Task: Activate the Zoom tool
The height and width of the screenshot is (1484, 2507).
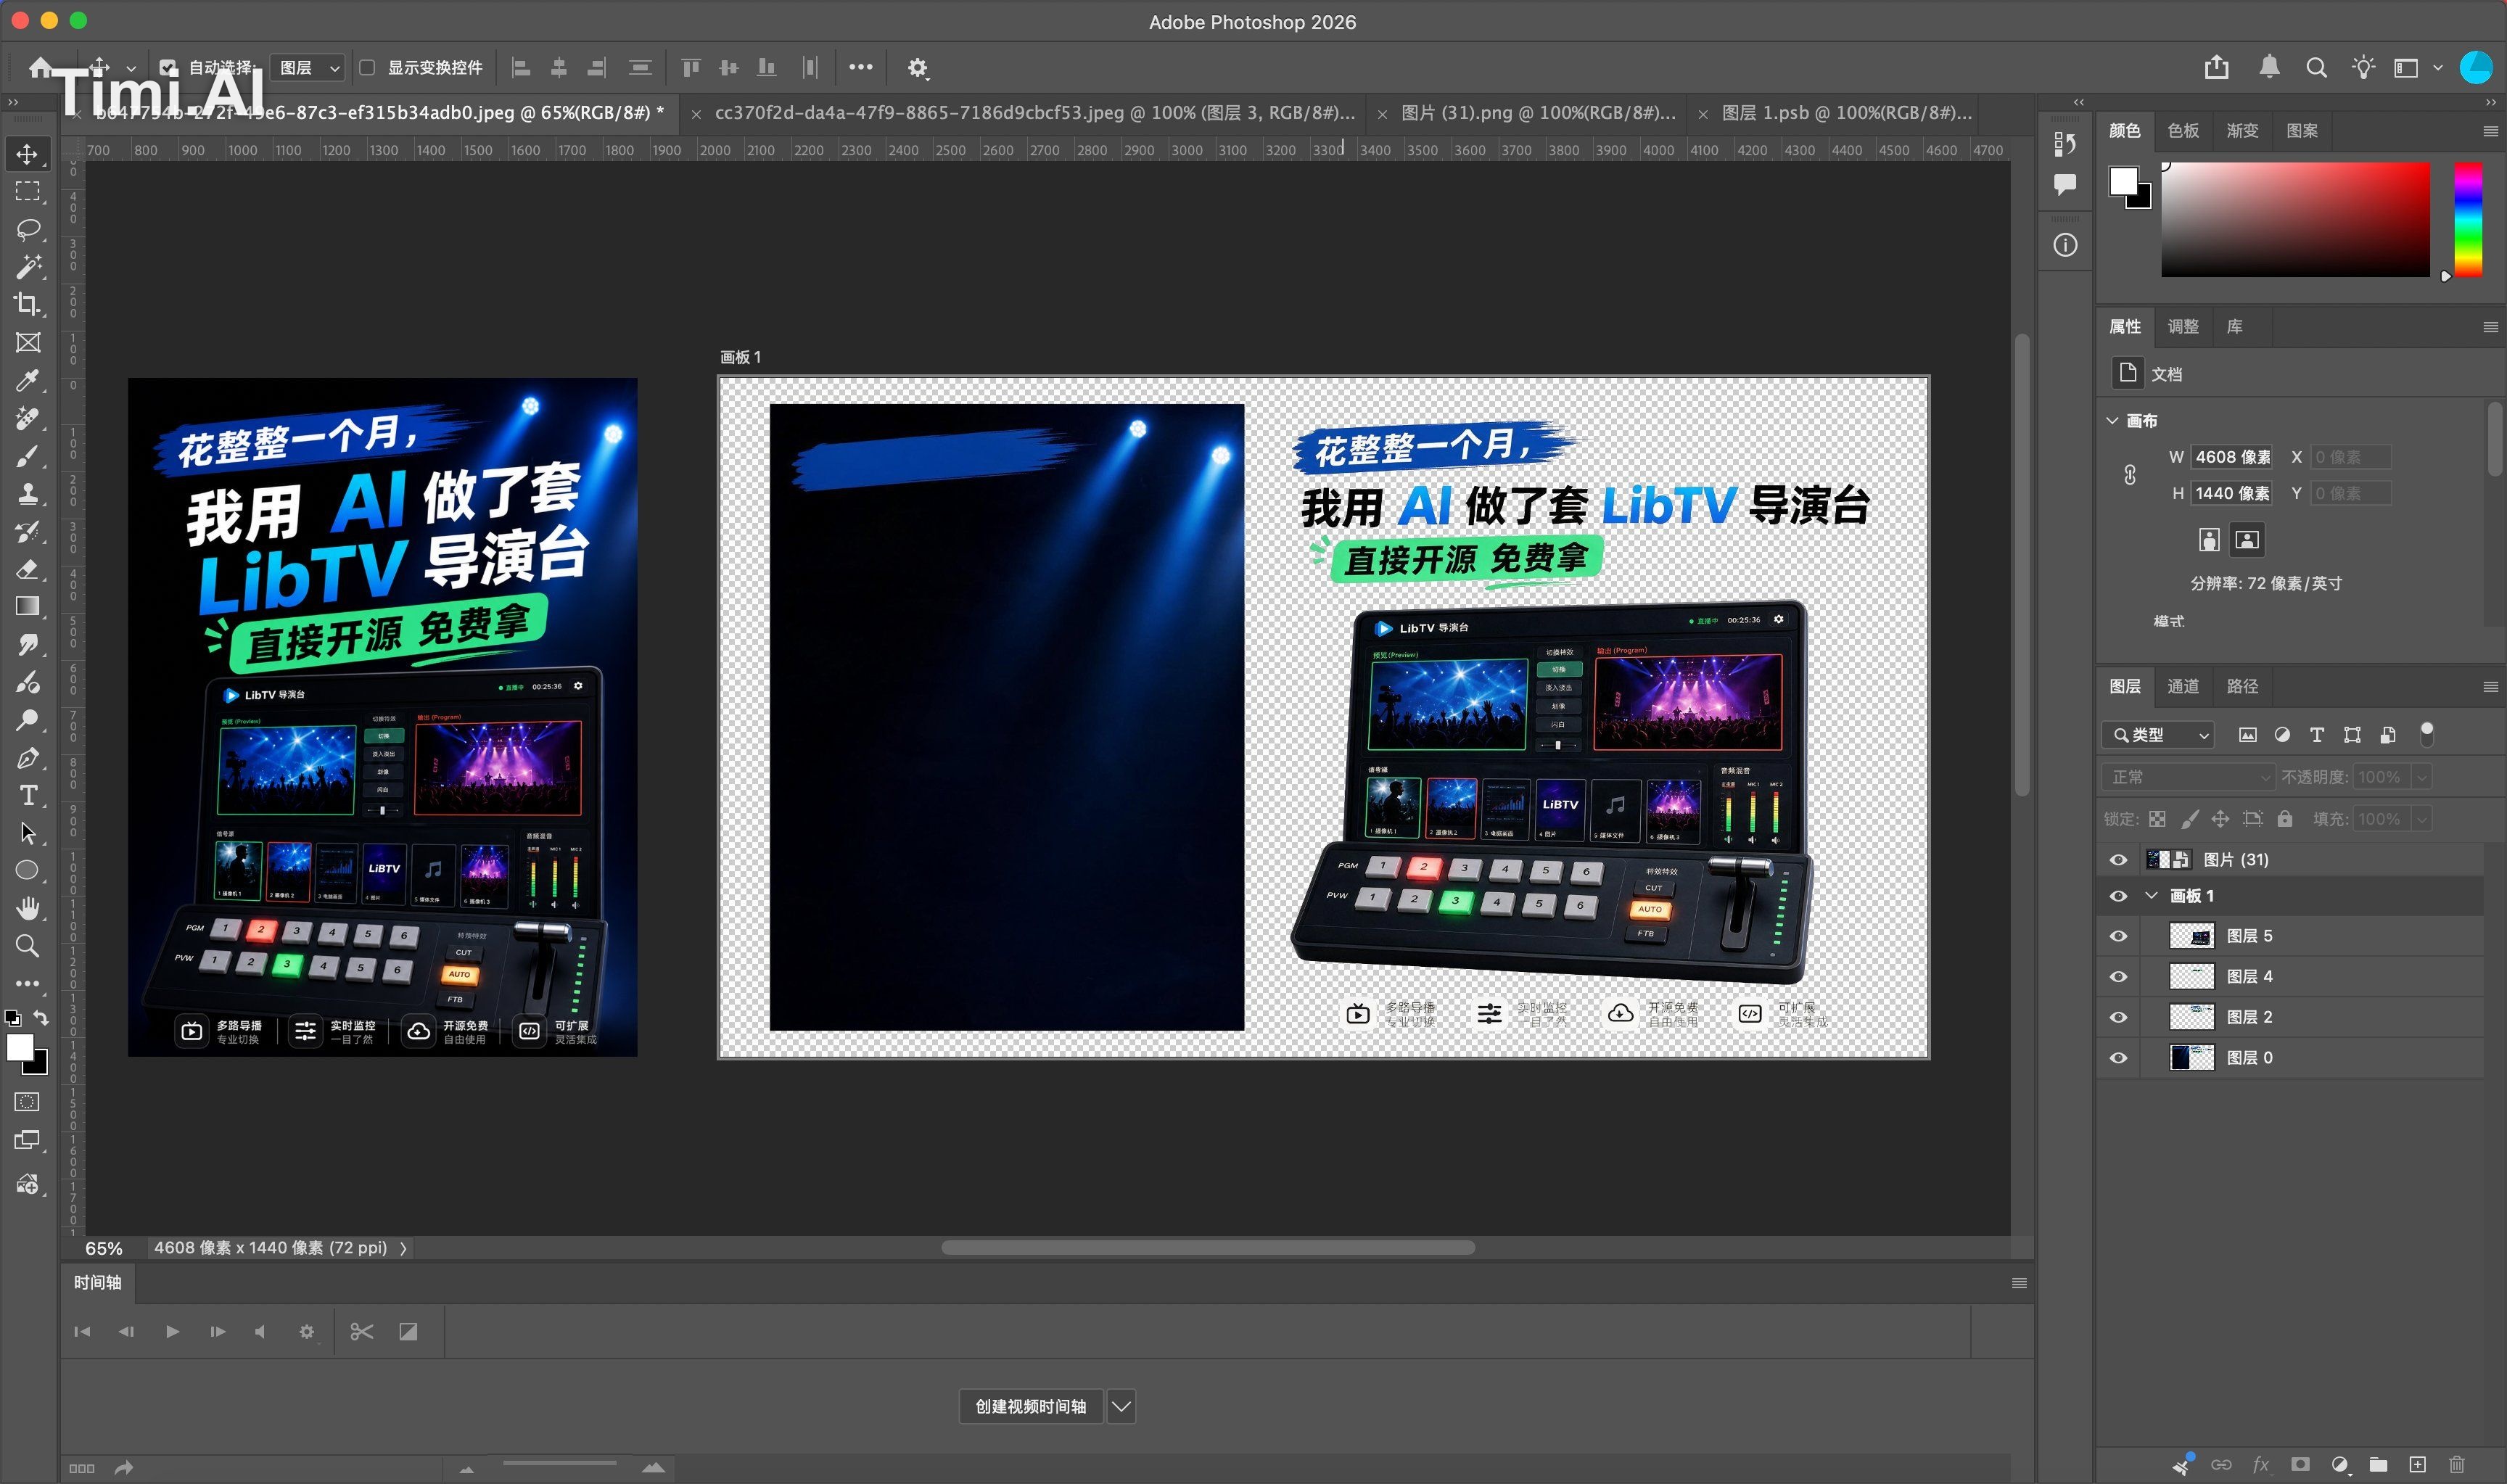Action: pos(28,946)
